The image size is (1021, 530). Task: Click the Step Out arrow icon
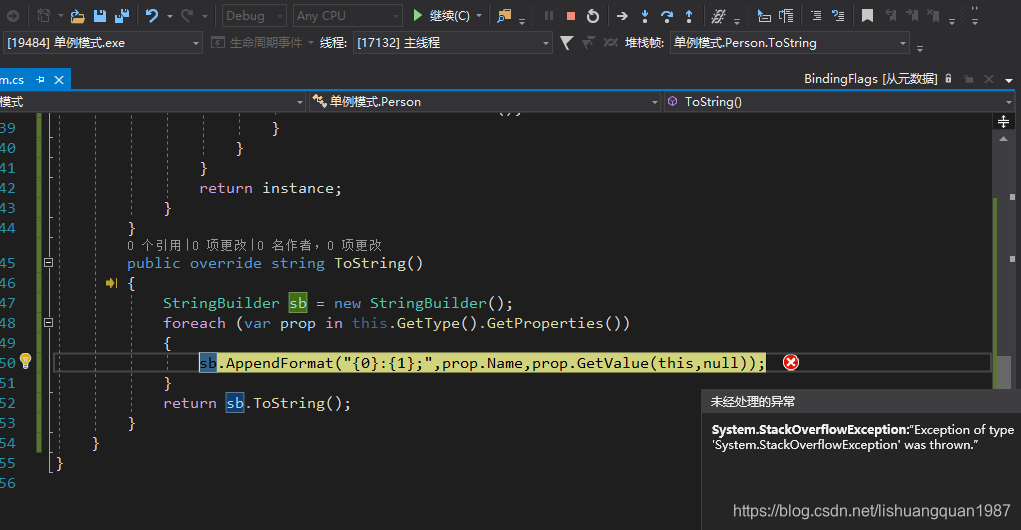pyautogui.click(x=688, y=16)
